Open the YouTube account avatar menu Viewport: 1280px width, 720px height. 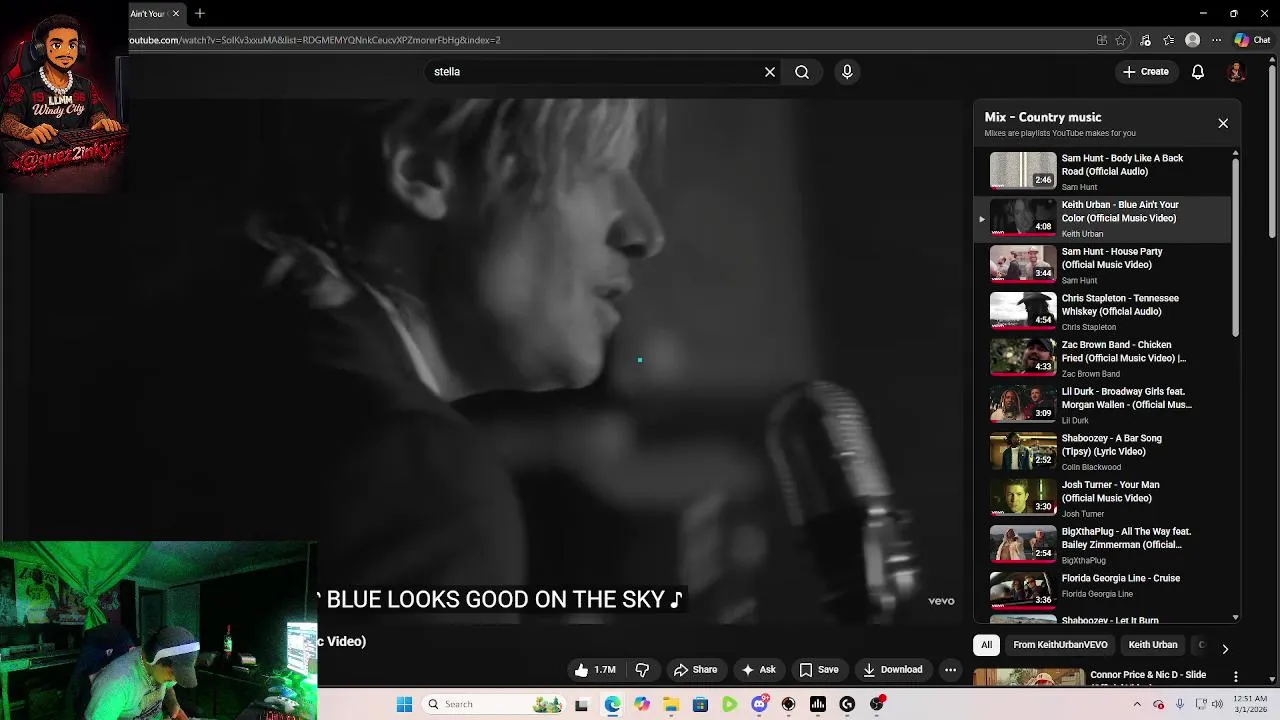pos(1236,72)
